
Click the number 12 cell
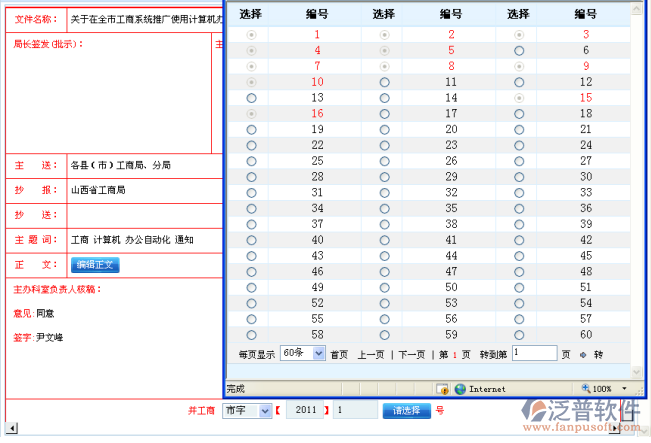[585, 82]
